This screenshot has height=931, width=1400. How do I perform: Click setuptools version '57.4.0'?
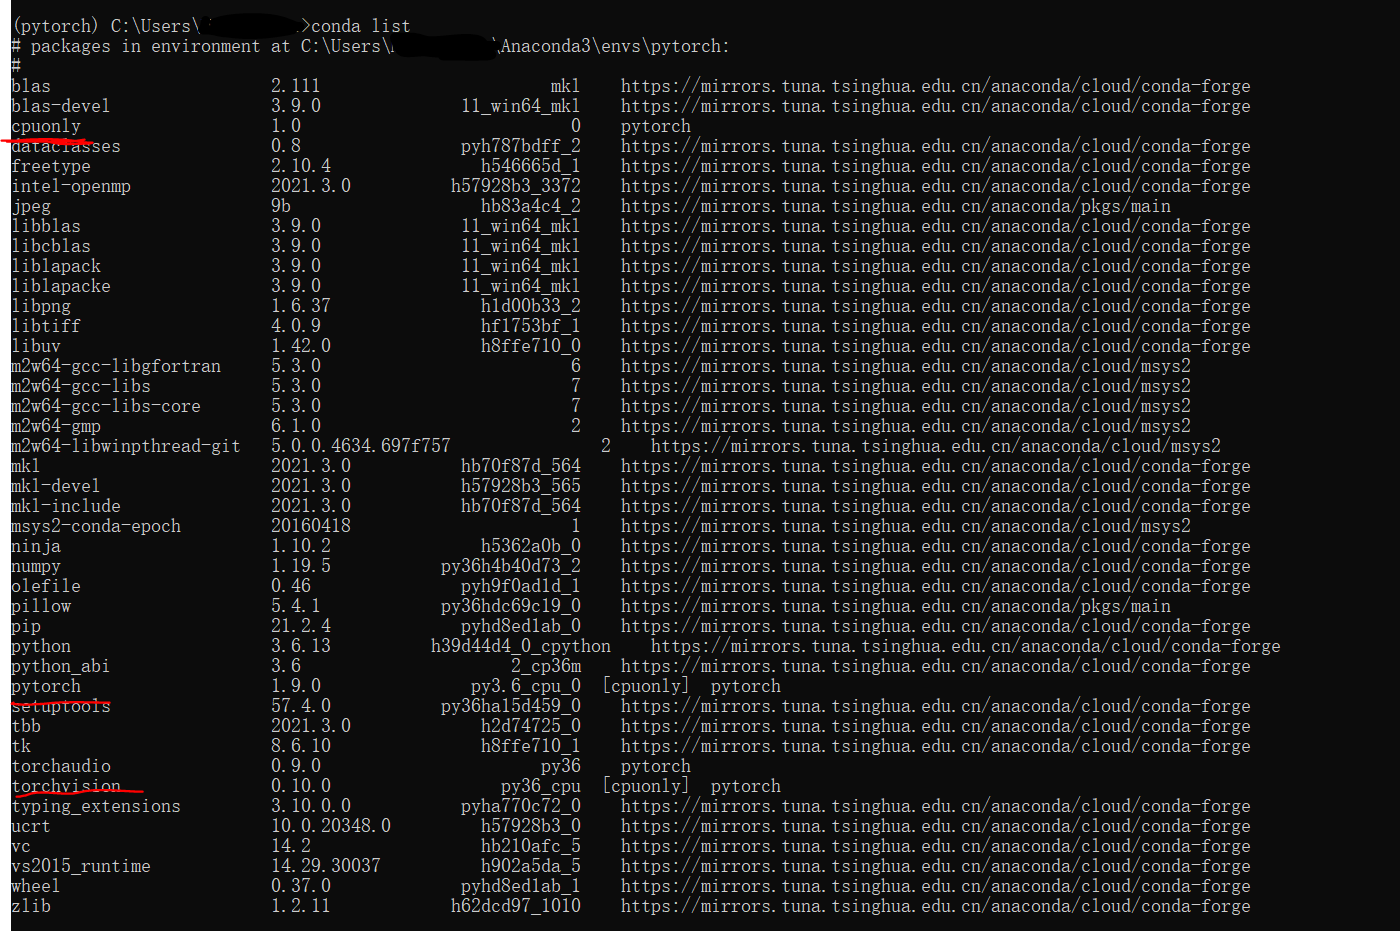[x=301, y=706]
